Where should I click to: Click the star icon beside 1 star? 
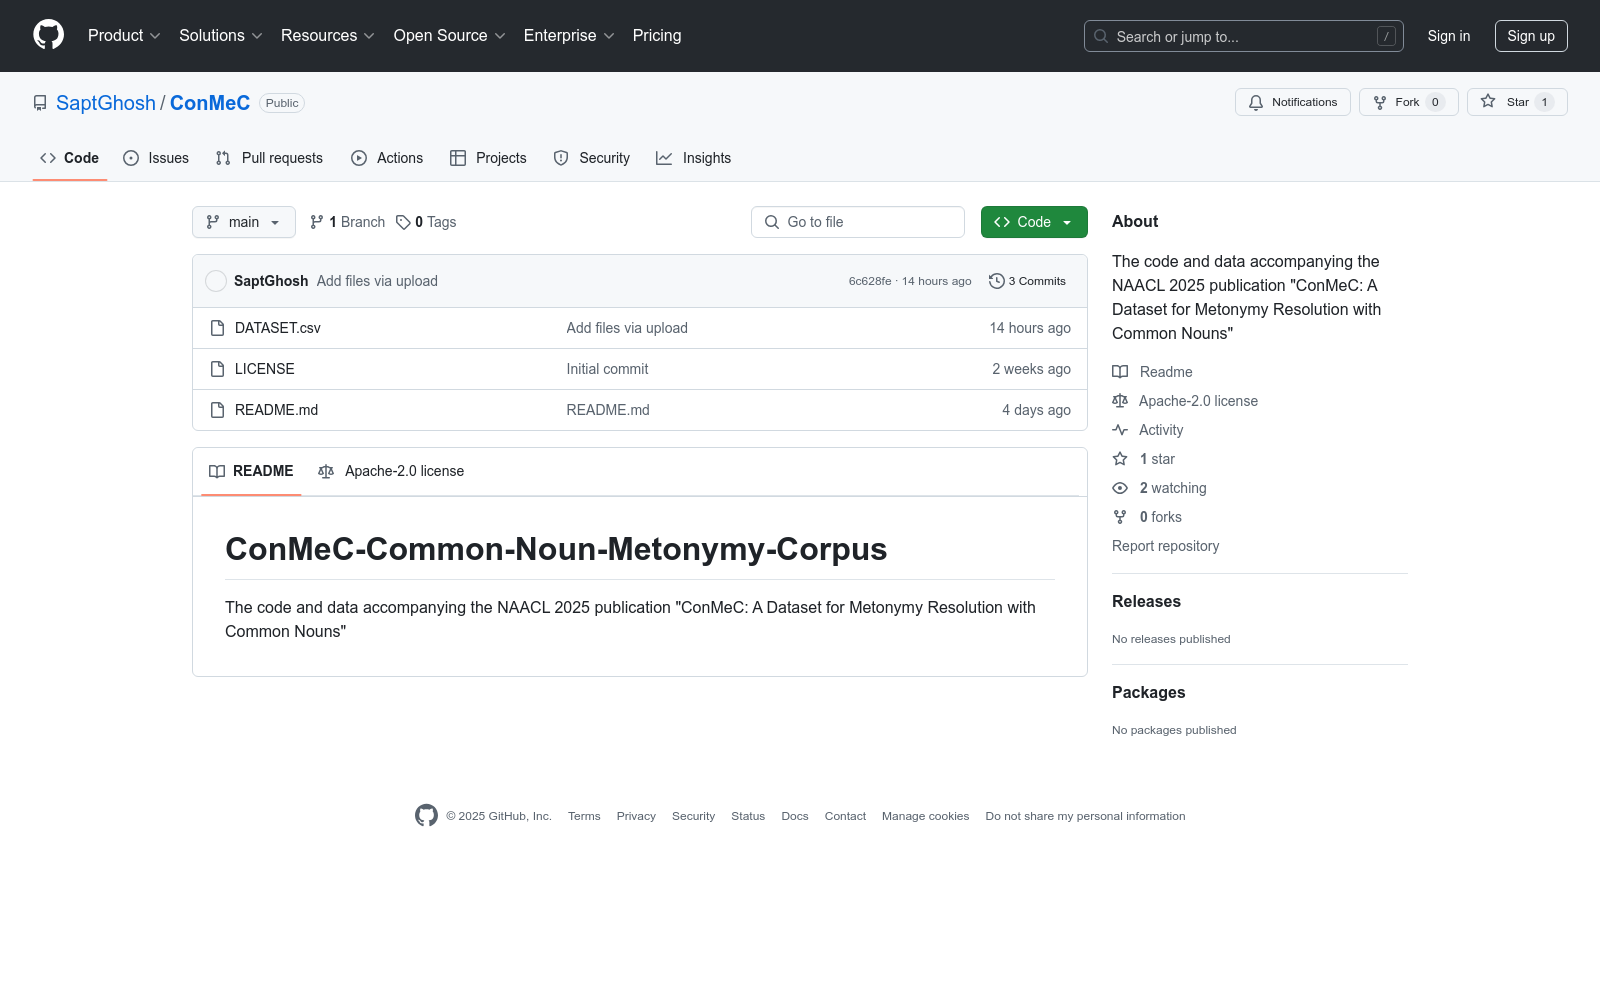[1120, 459]
